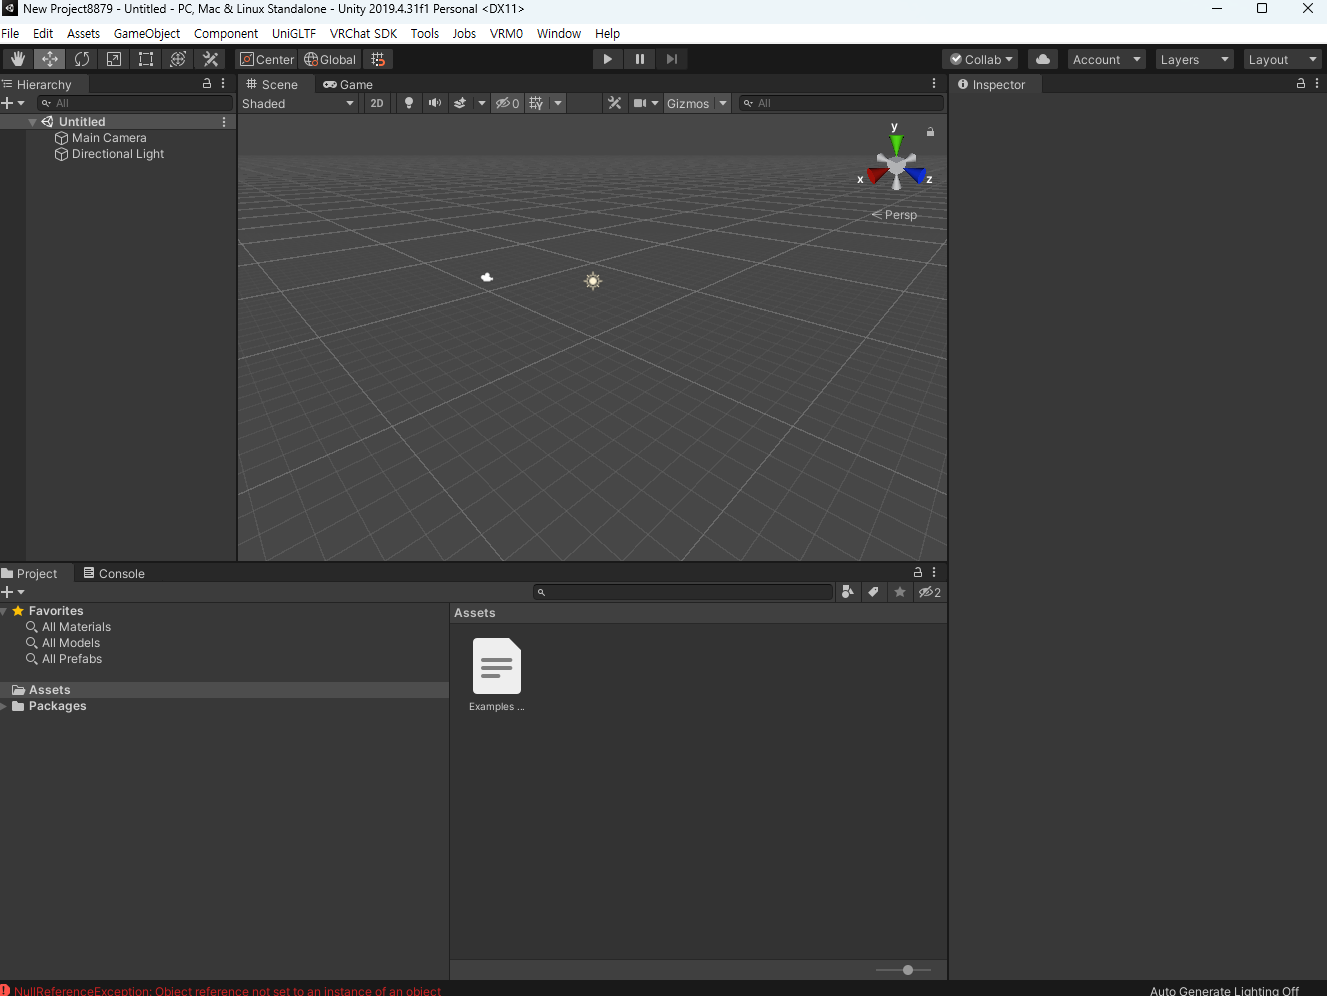Image resolution: width=1327 pixels, height=996 pixels.
Task: Open Project panel options menu
Action: [934, 573]
